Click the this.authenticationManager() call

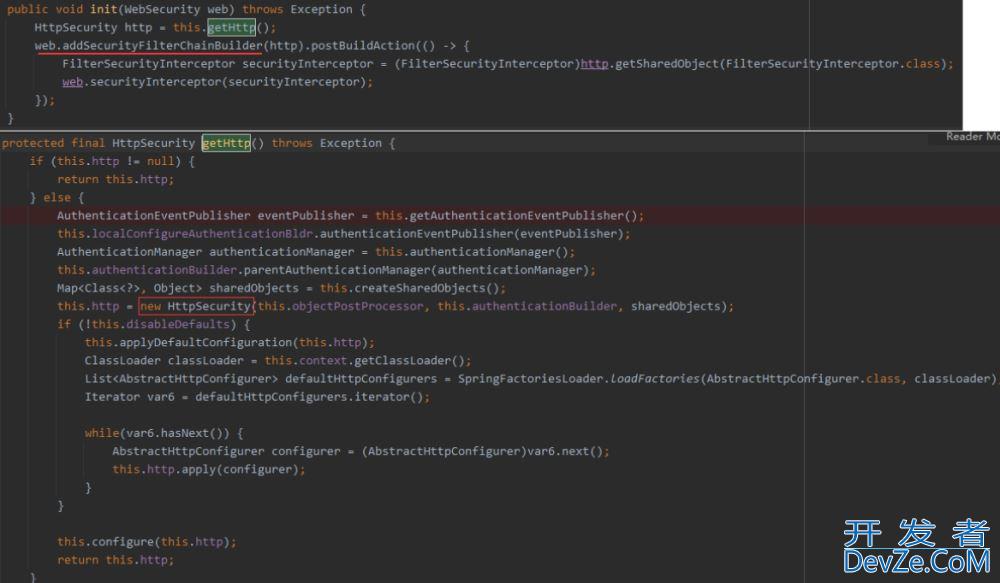click(474, 252)
